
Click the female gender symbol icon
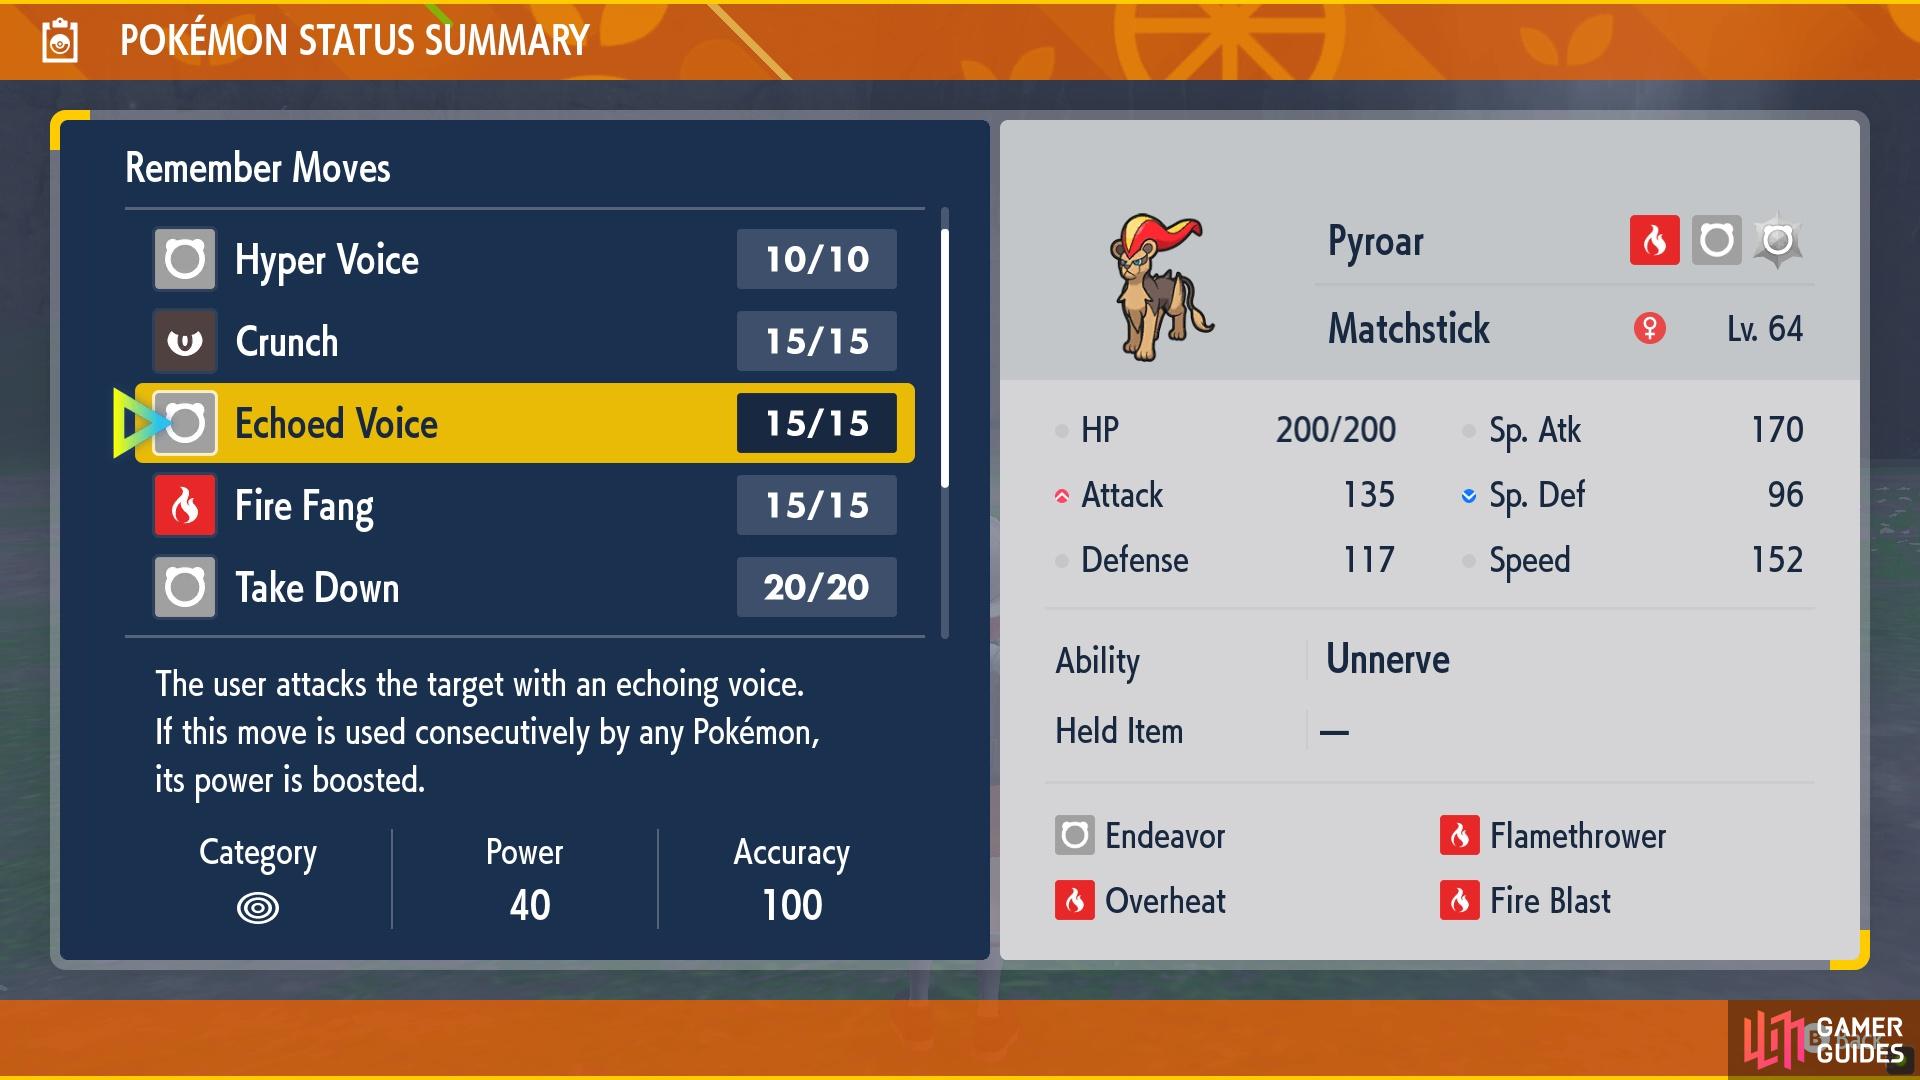pos(1652,327)
